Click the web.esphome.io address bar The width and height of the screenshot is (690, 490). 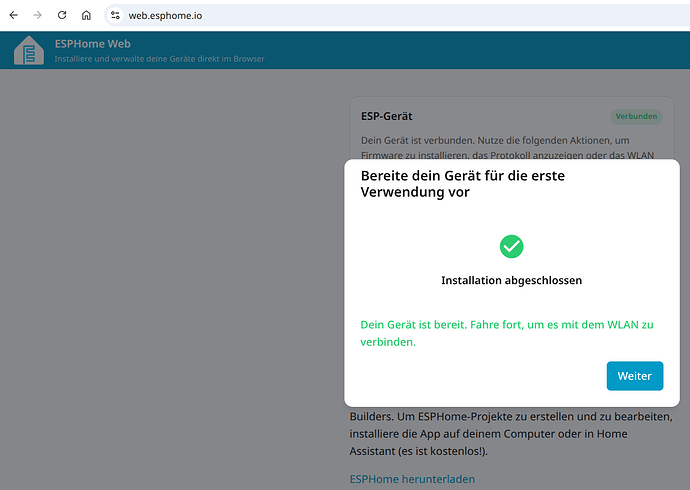point(396,15)
